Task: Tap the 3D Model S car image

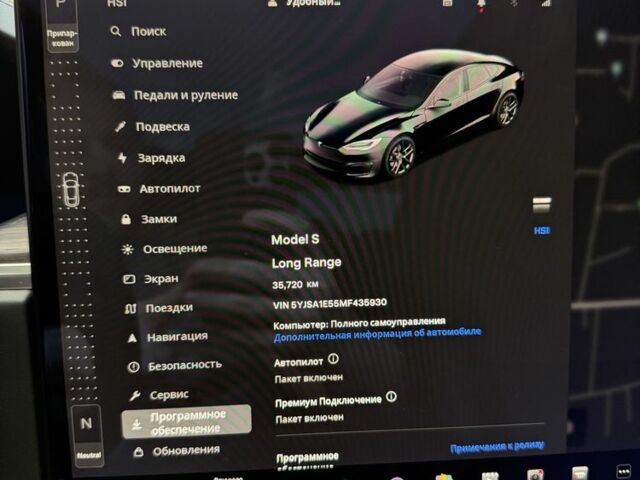Action: pos(413,116)
